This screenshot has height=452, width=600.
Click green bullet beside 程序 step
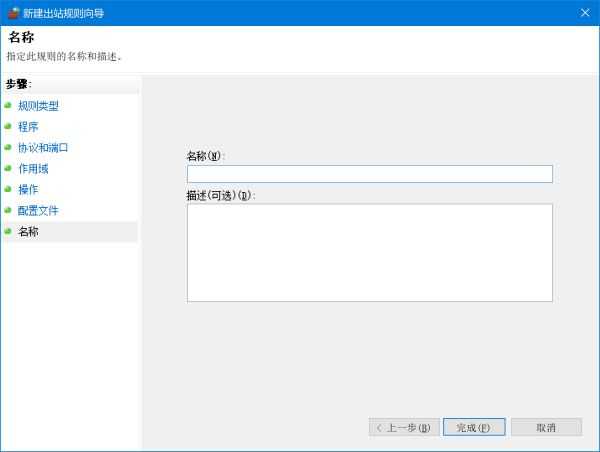8,126
